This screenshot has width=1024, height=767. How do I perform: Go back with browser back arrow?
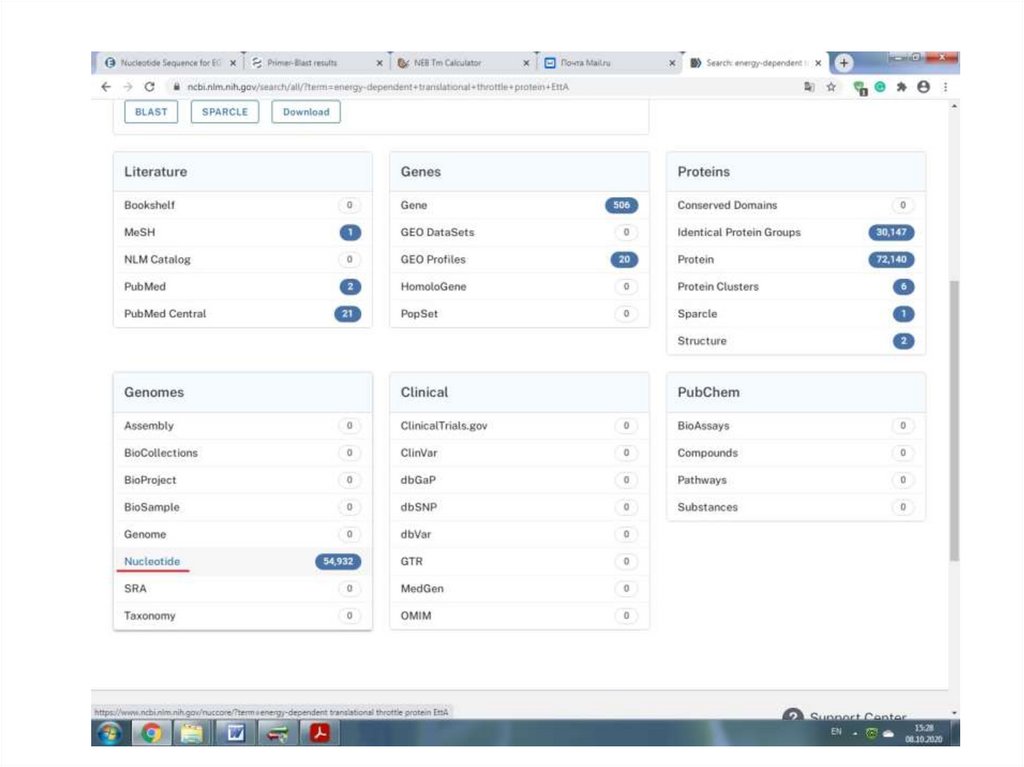tap(106, 87)
